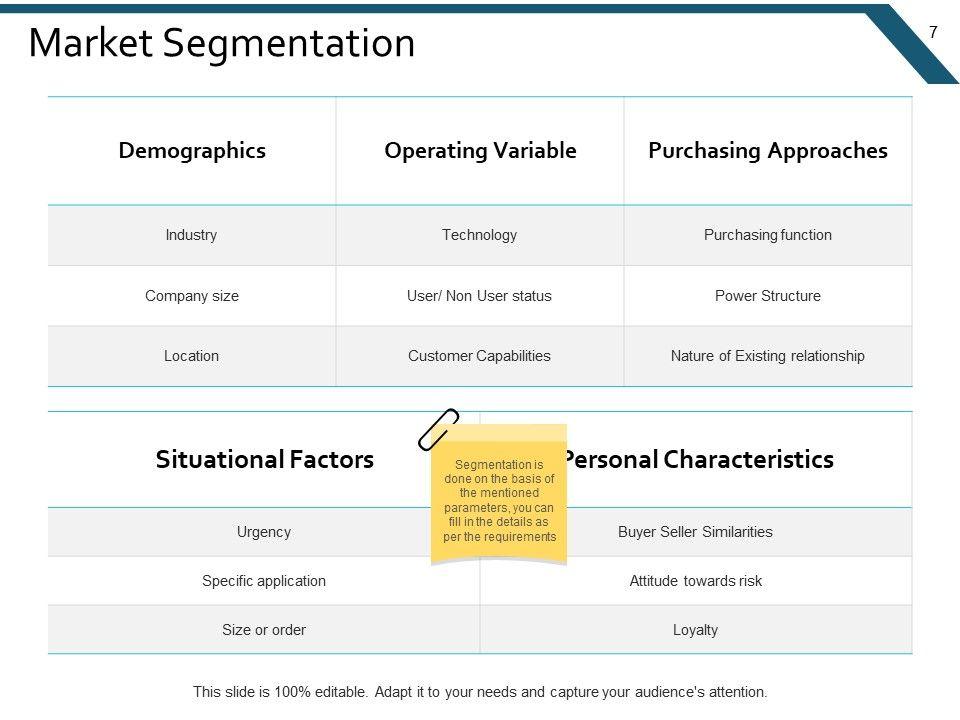
Task: Select the Location cell under Demographics
Action: [x=191, y=356]
